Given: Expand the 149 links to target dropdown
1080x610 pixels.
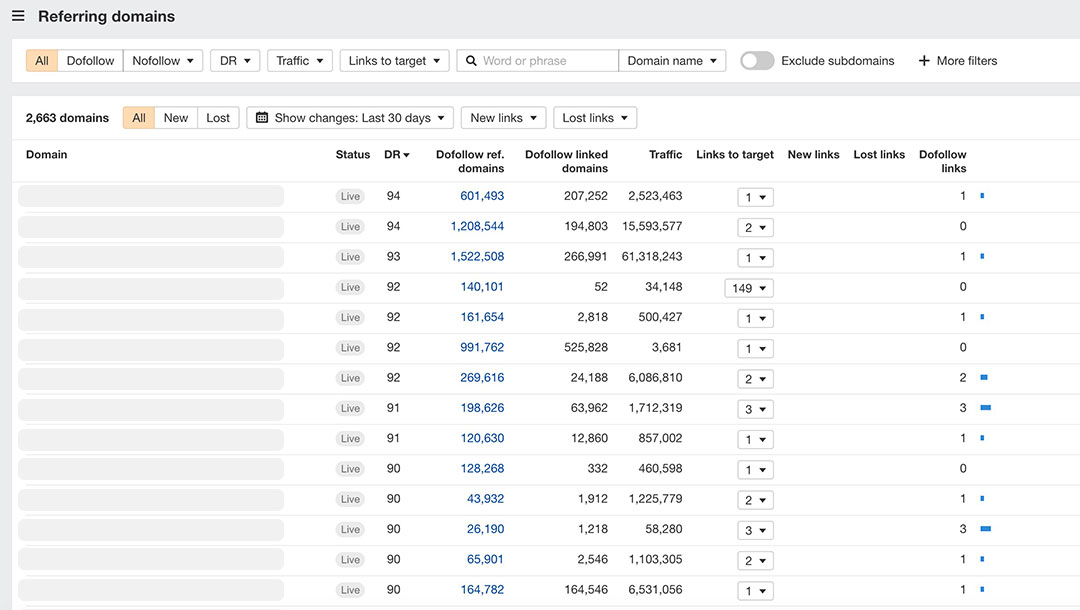Looking at the screenshot, I should pyautogui.click(x=749, y=288).
